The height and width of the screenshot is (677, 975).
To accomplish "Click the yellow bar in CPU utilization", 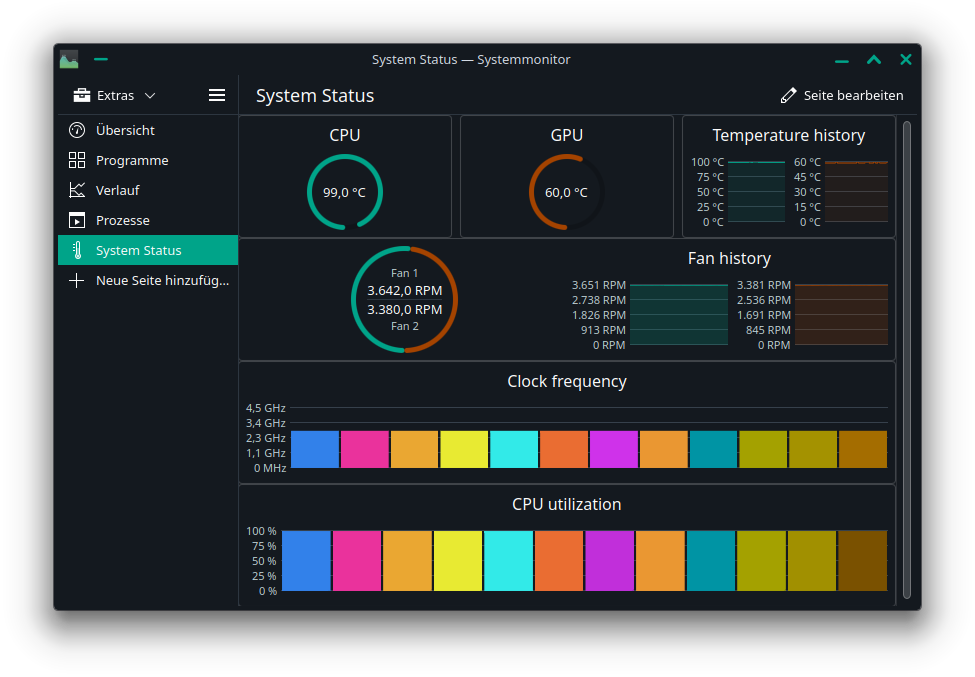I will [x=458, y=561].
